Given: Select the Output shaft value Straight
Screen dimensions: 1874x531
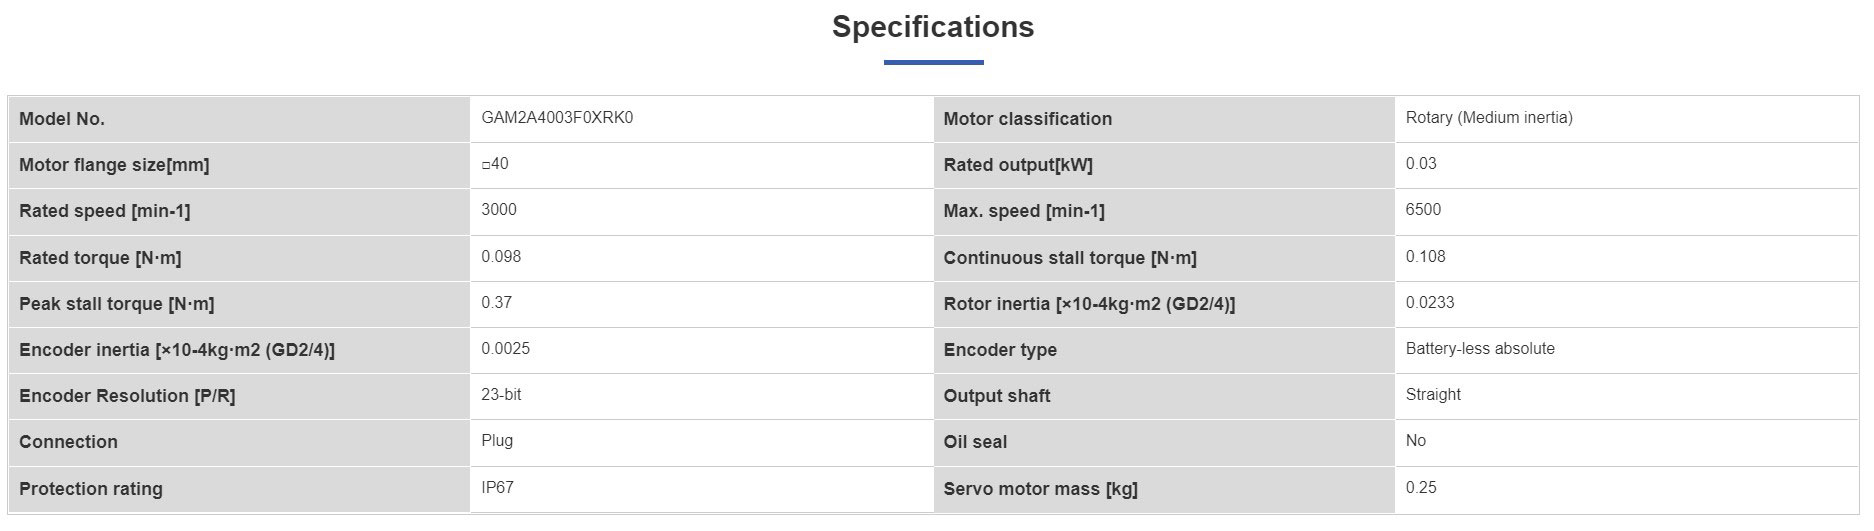Looking at the screenshot, I should click(x=1433, y=395).
